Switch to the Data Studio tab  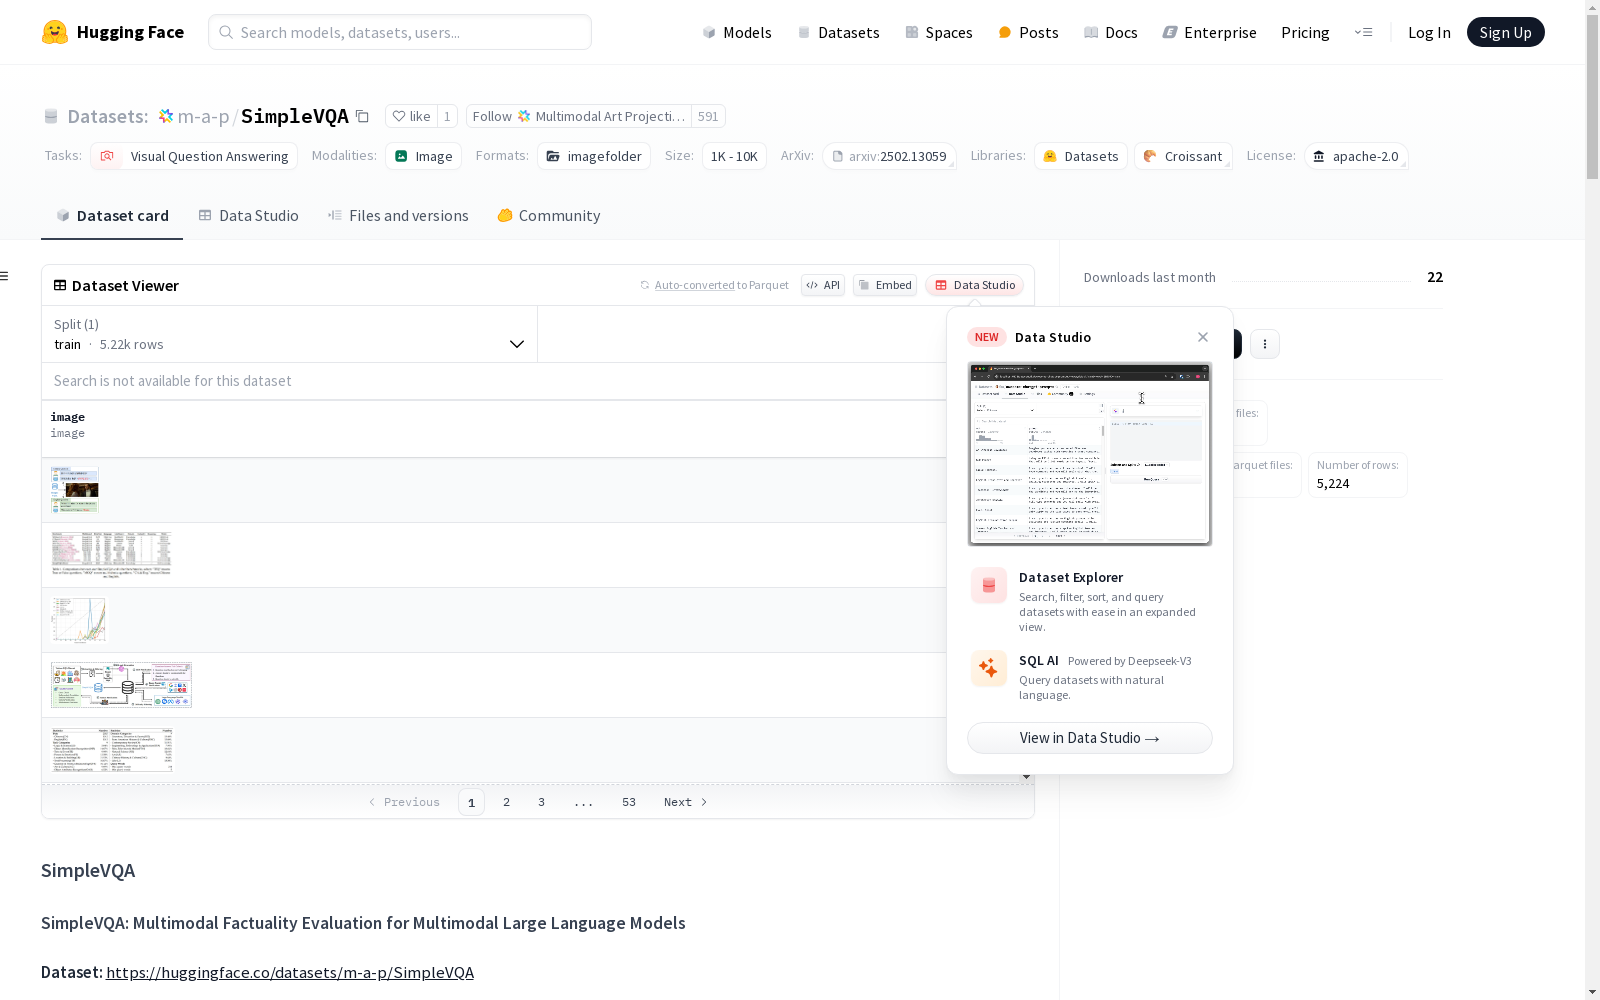(x=248, y=216)
